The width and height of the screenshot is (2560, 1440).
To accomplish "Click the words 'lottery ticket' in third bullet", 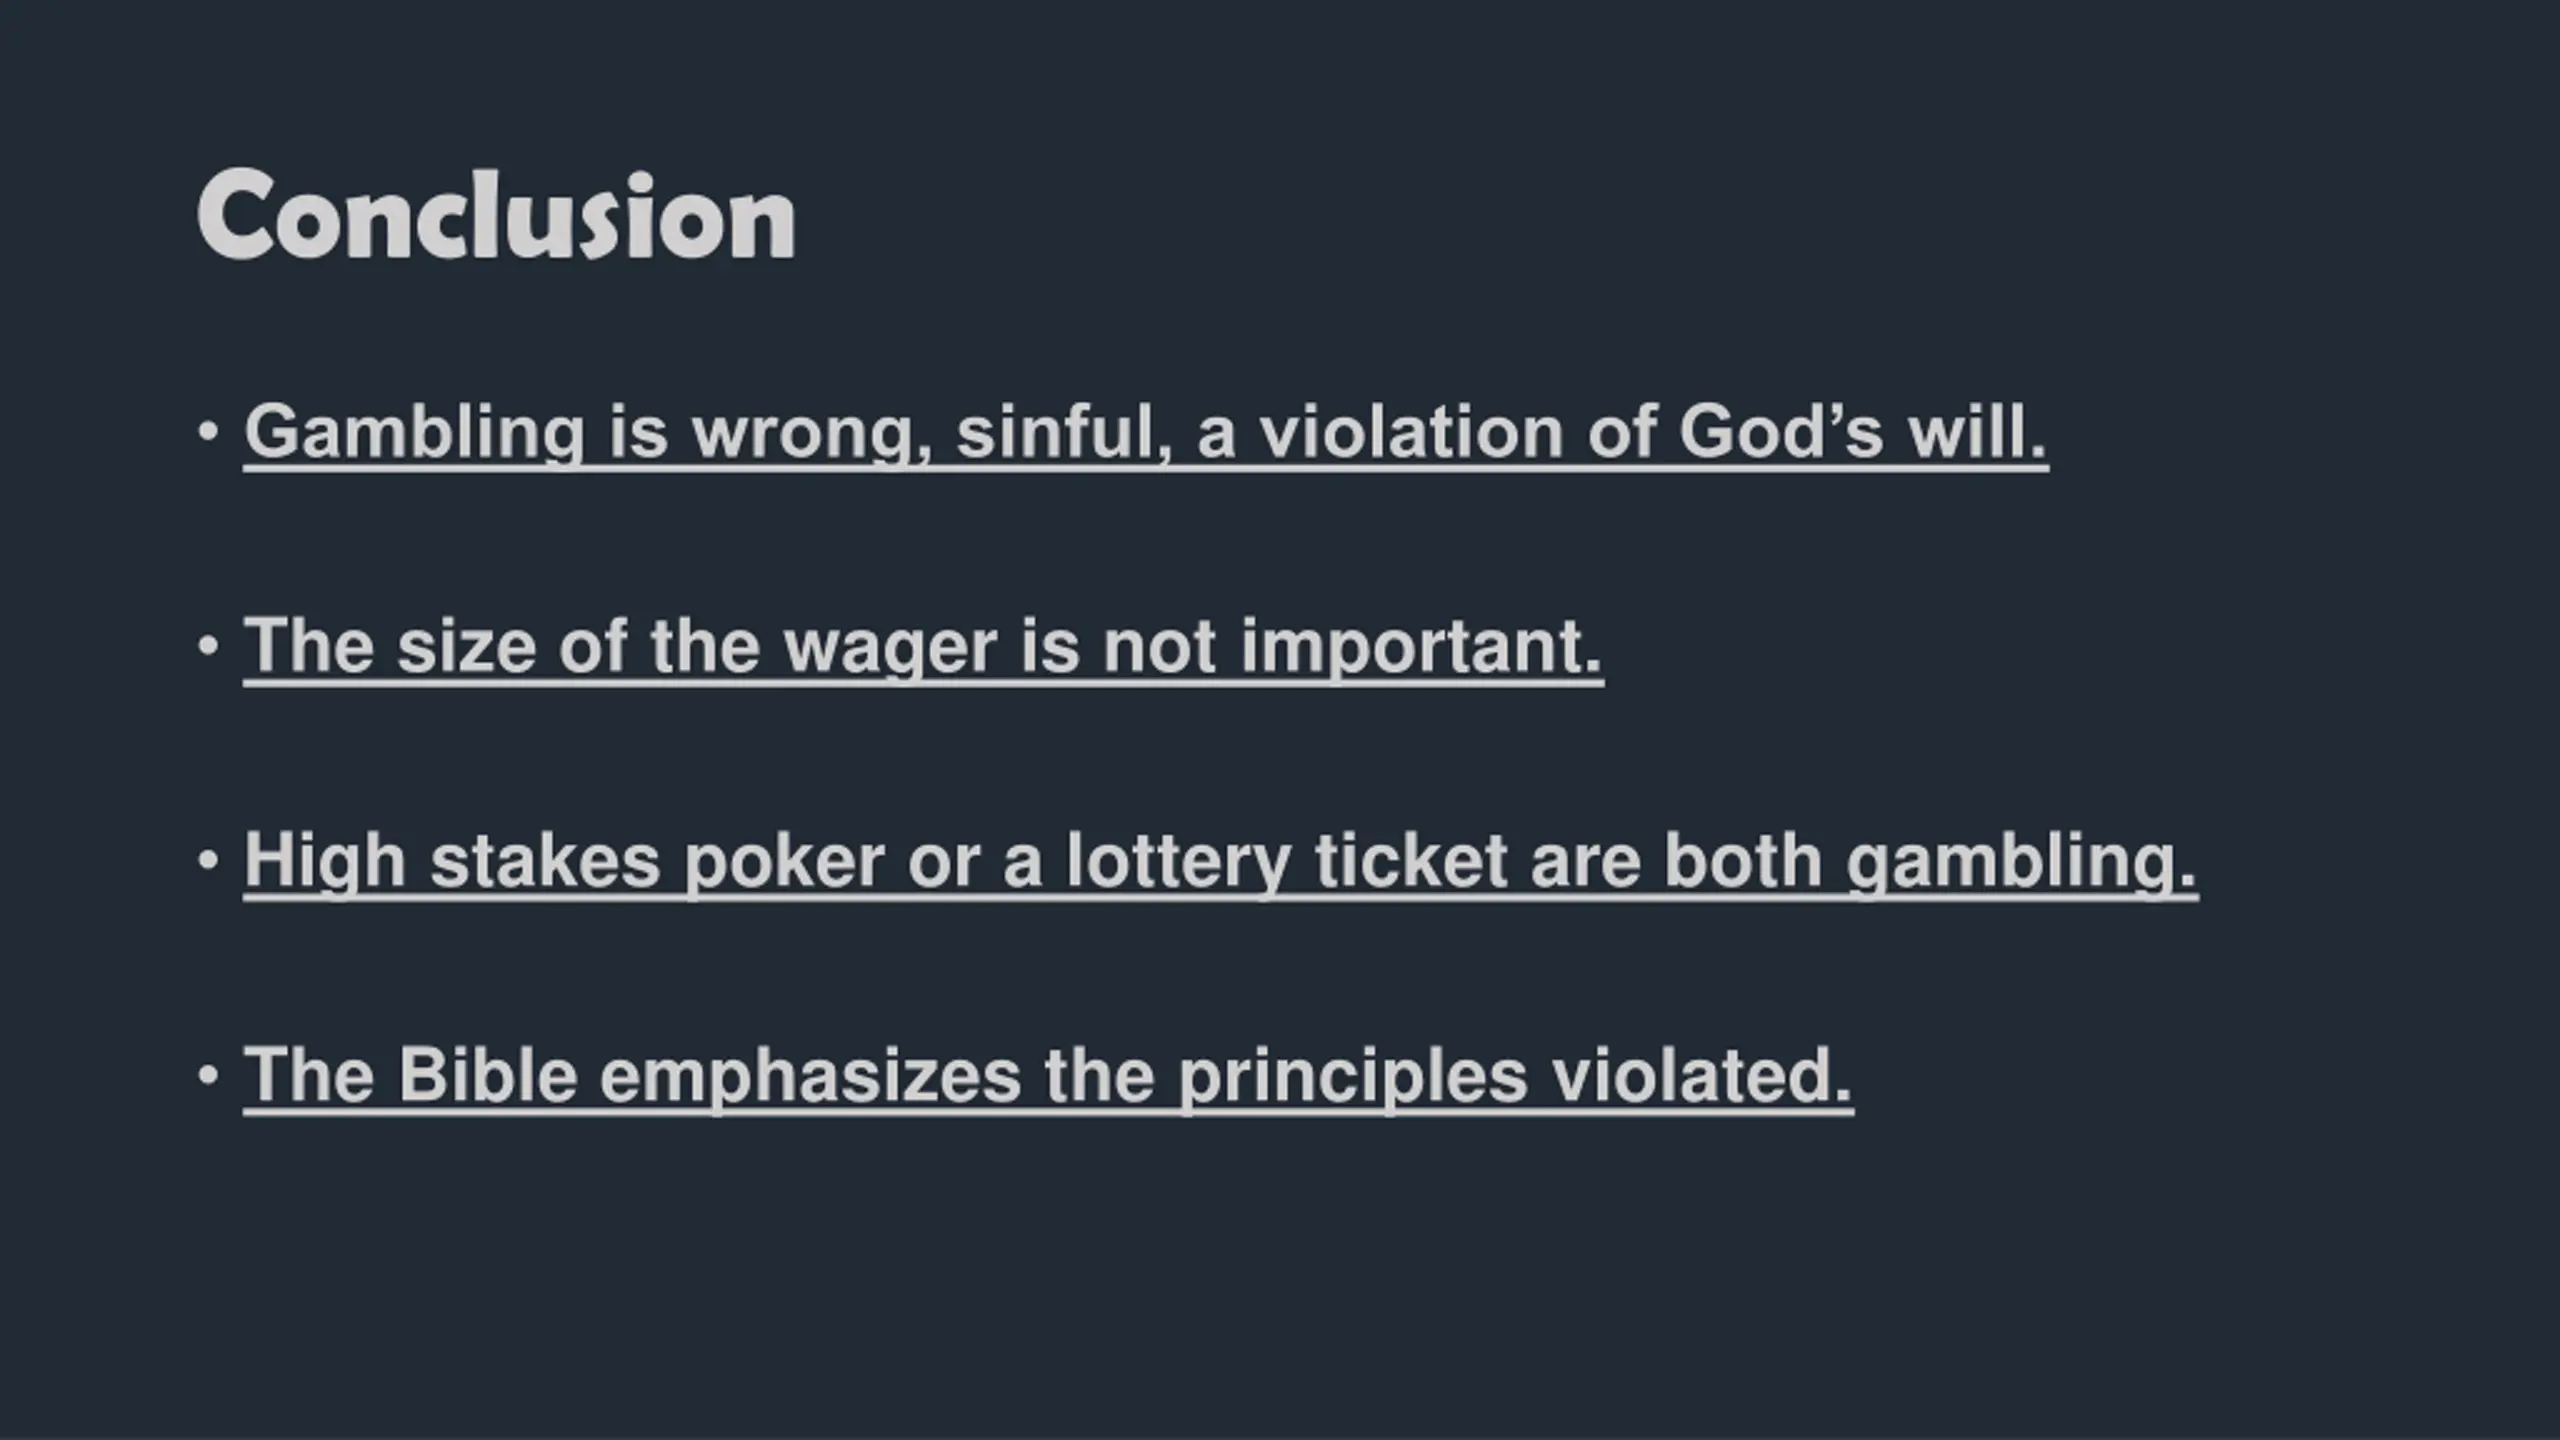I will point(1286,862).
